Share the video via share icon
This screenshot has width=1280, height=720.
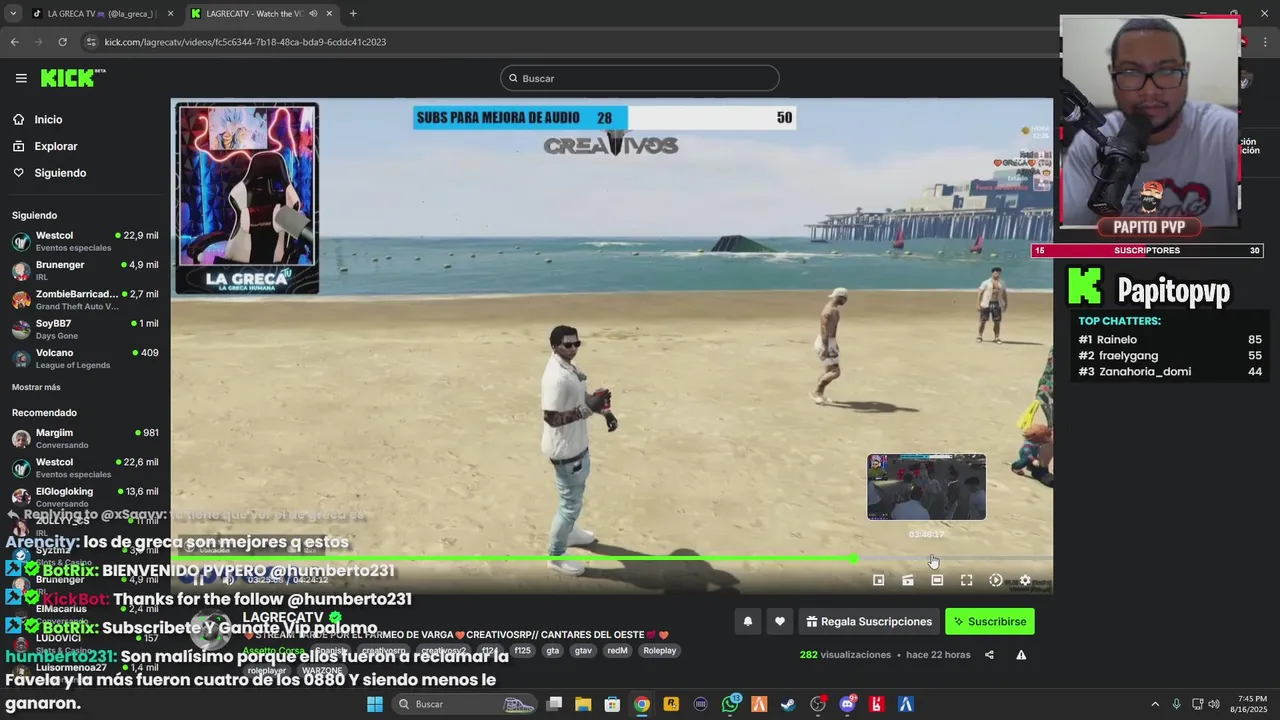tap(989, 655)
